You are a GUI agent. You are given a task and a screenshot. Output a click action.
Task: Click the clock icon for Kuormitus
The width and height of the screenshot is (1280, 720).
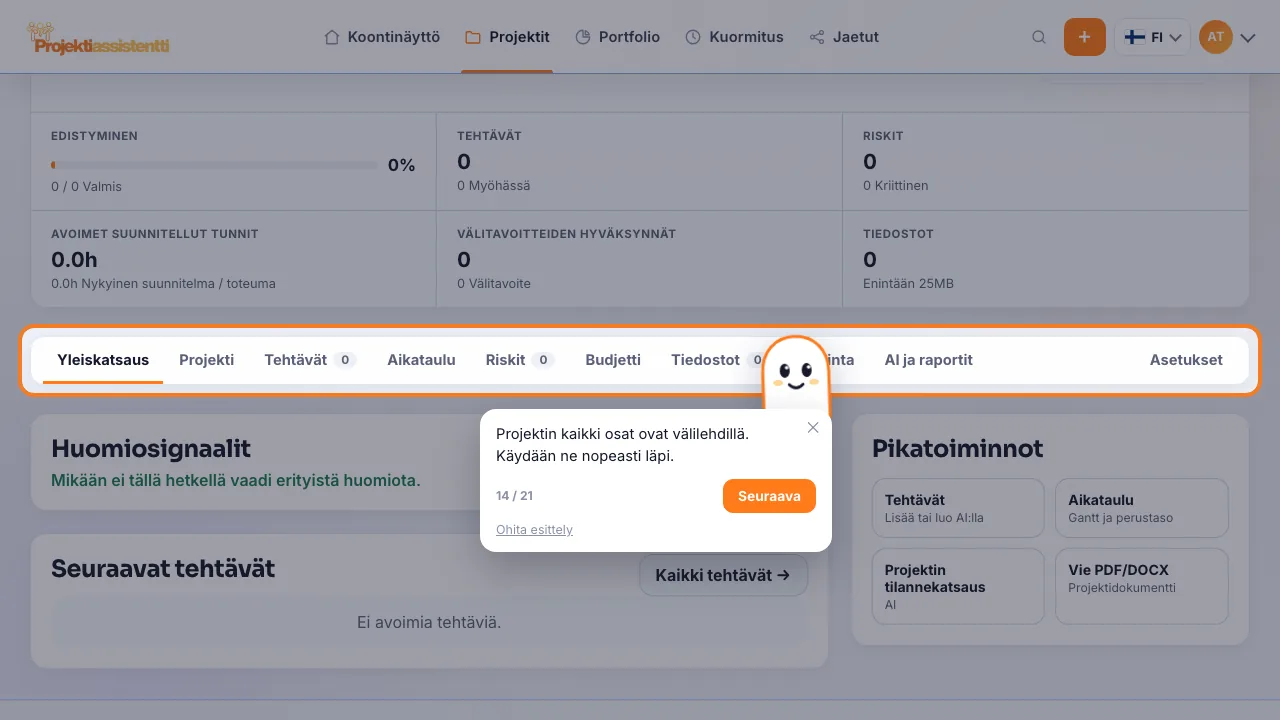693,37
